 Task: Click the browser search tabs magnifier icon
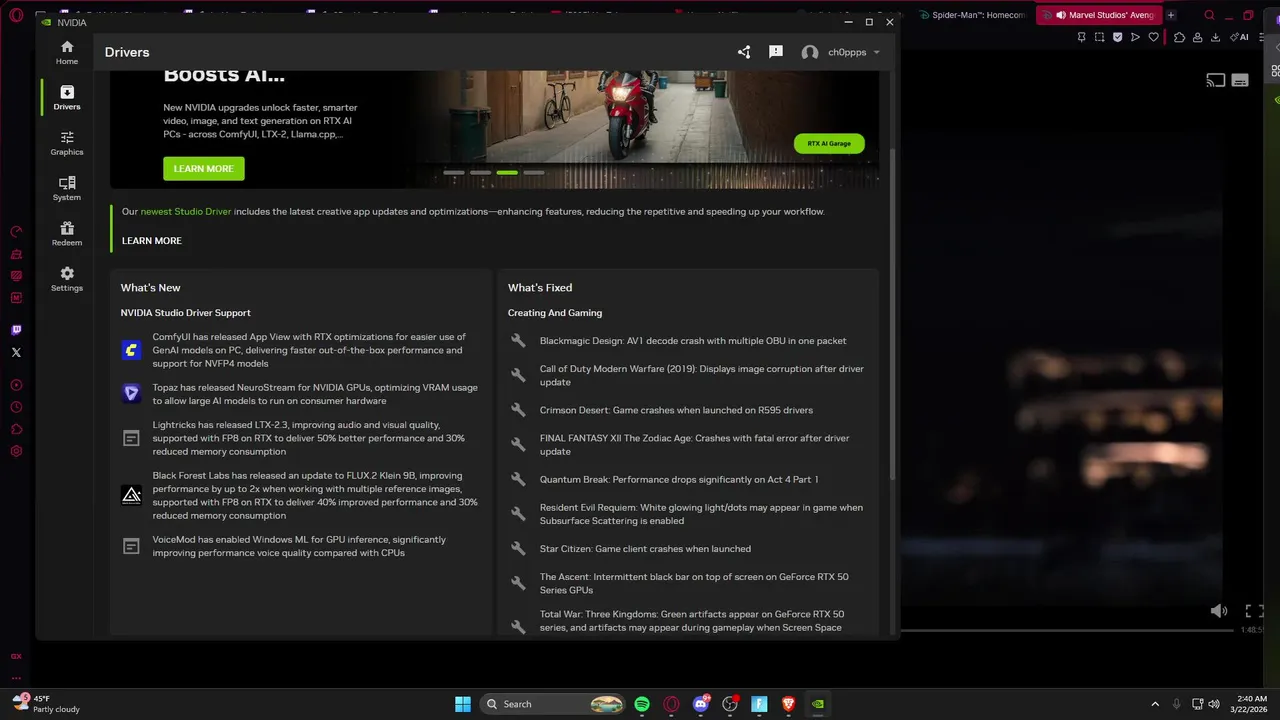1210,15
